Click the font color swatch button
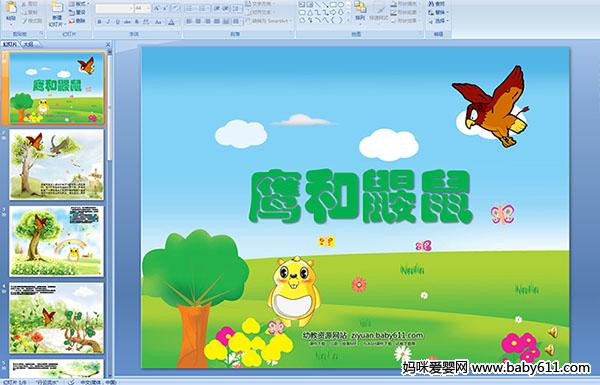This screenshot has width=600, height=385. click(x=171, y=22)
